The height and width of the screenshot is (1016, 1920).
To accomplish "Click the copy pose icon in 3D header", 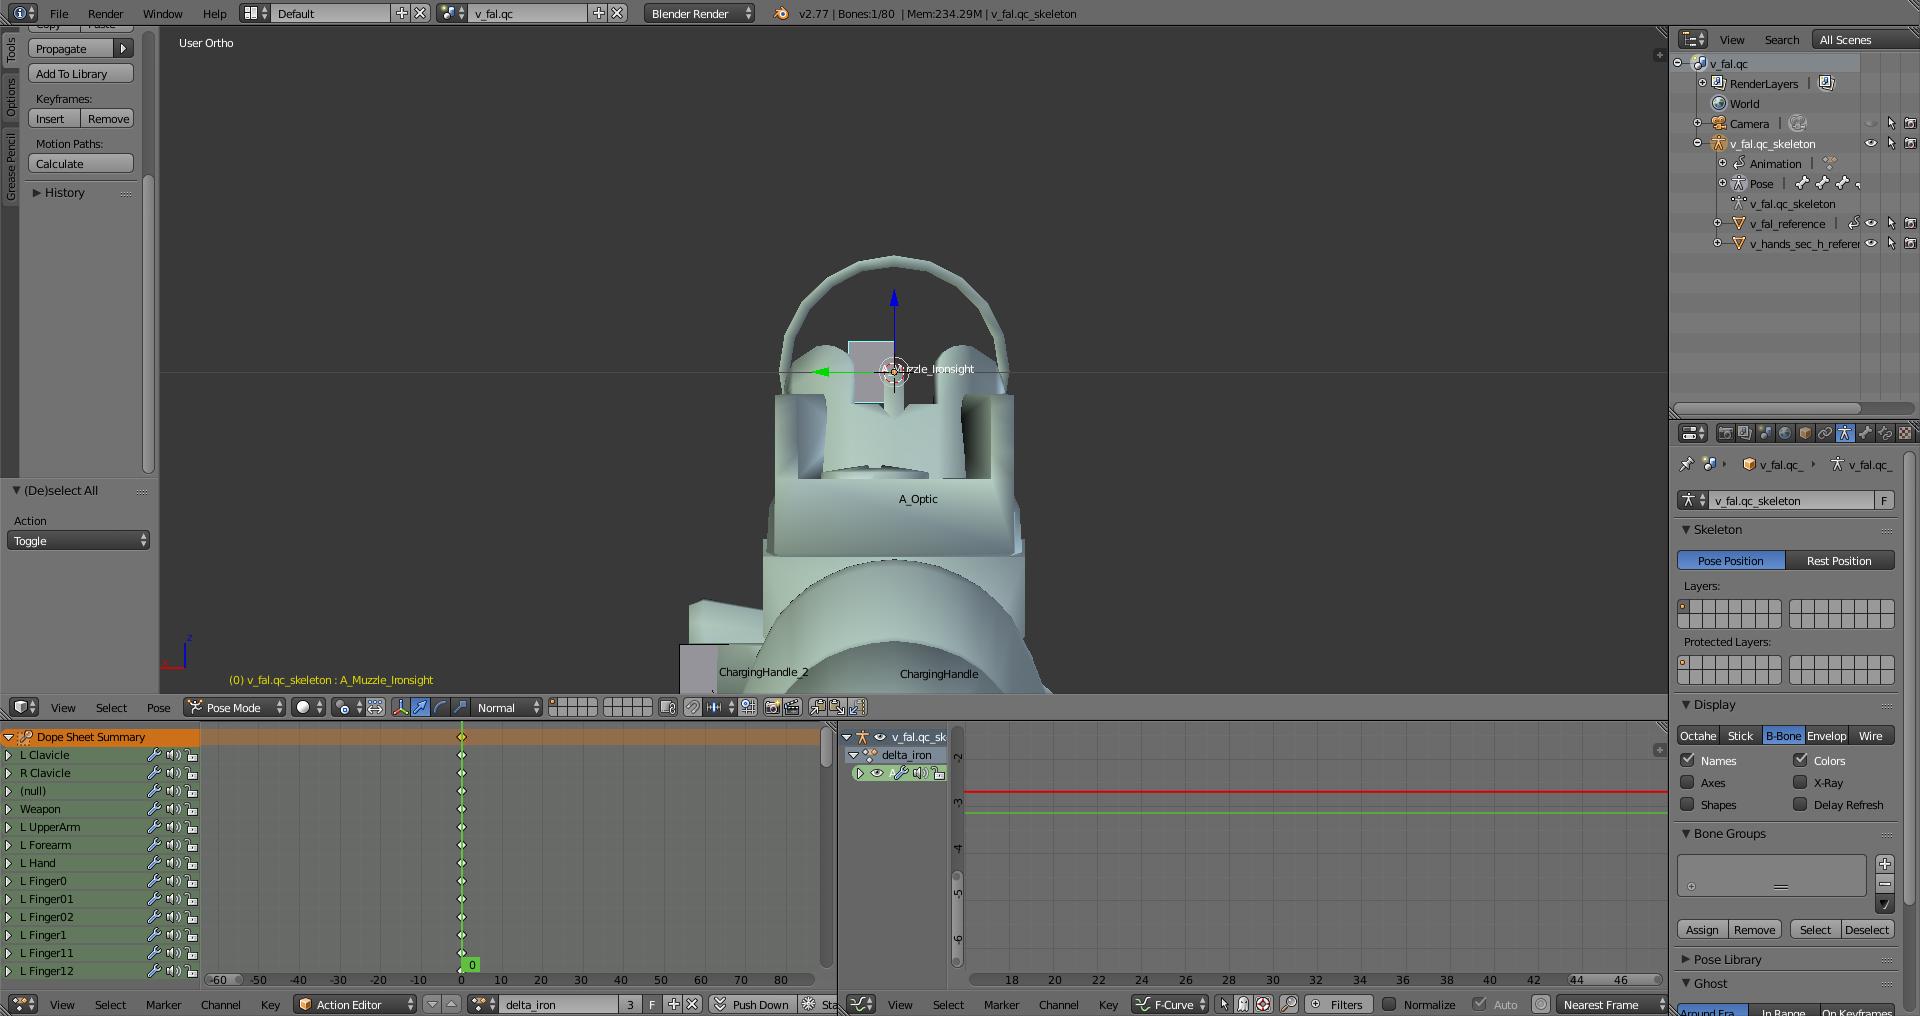I will [817, 707].
